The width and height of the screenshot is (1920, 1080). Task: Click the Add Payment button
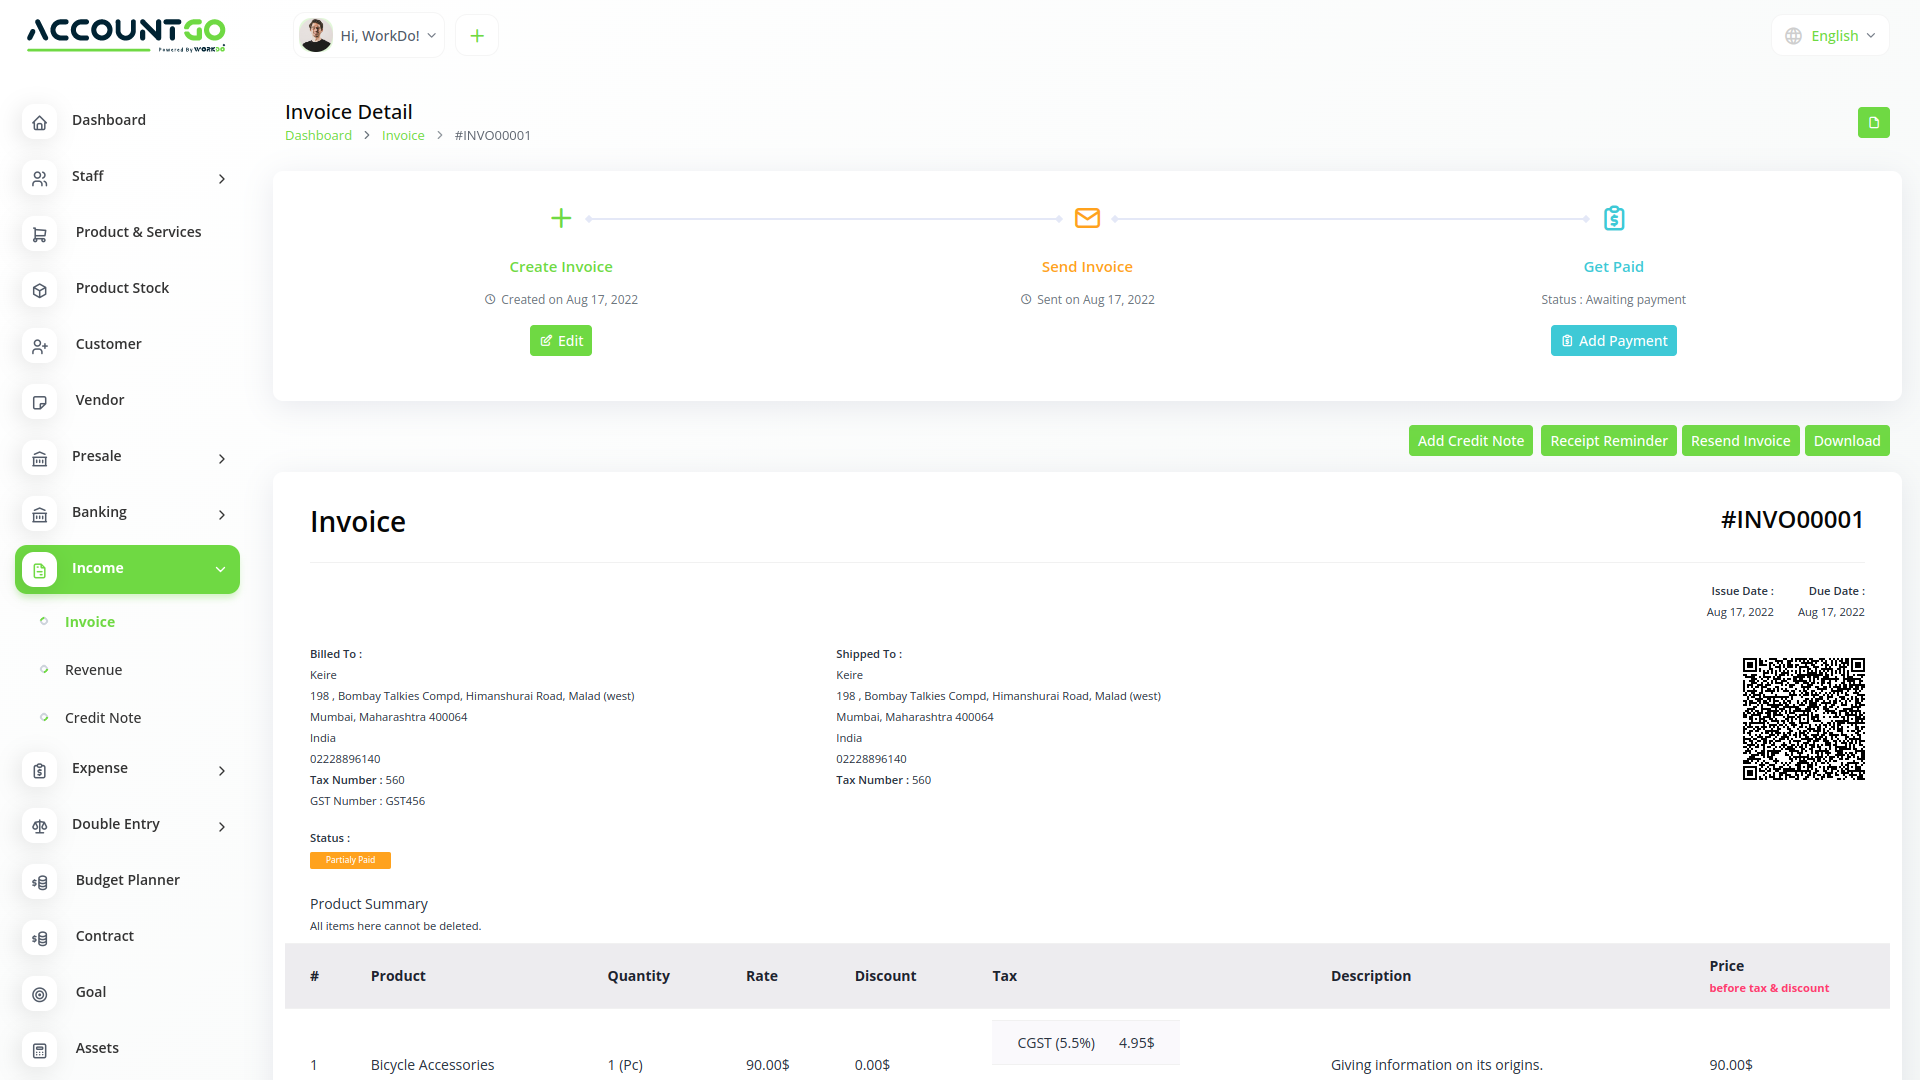[x=1613, y=340]
